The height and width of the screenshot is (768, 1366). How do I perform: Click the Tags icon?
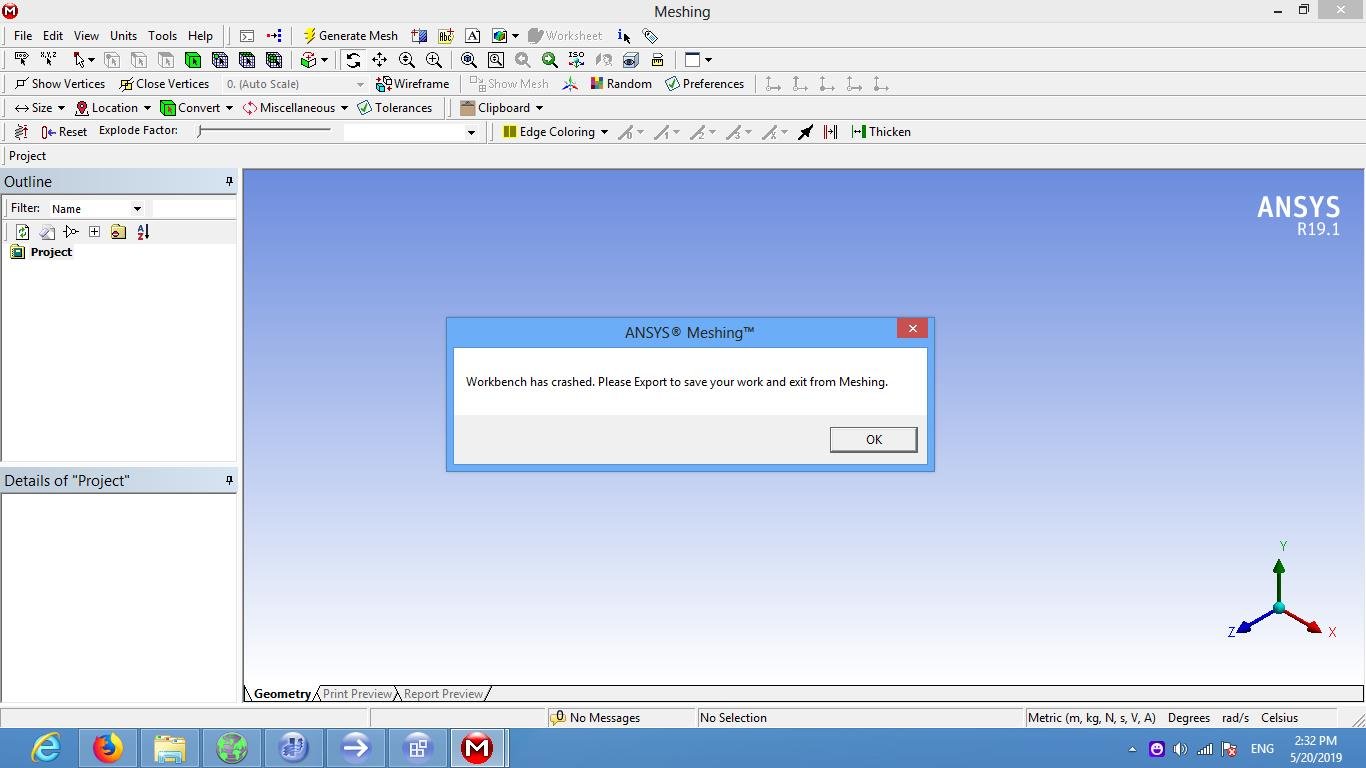[651, 36]
